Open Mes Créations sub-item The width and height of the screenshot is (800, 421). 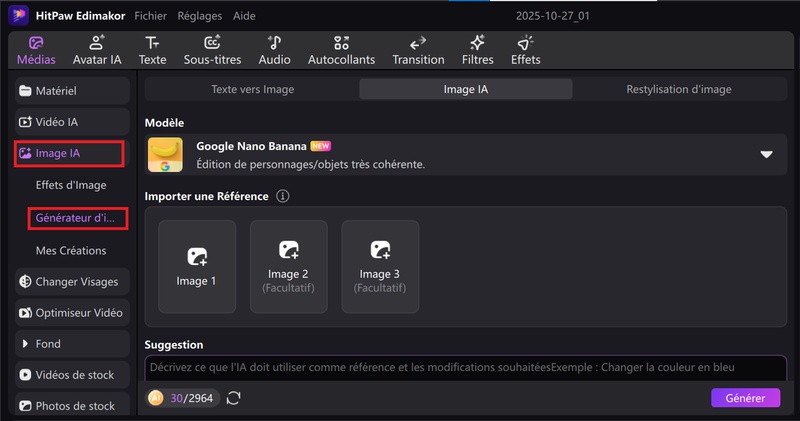tap(71, 251)
